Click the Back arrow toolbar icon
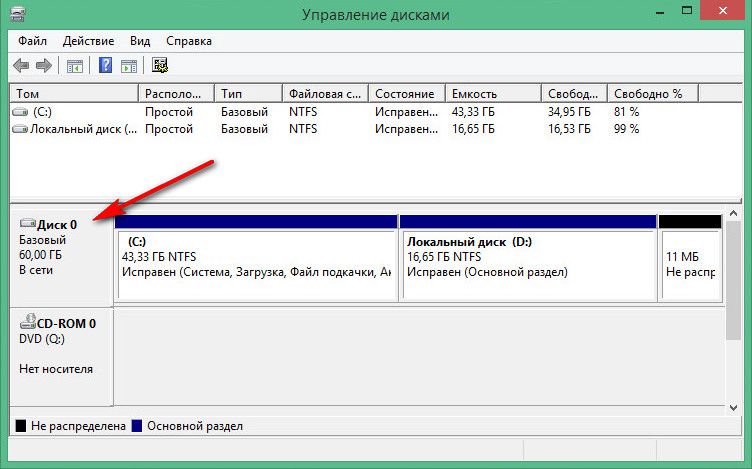This screenshot has height=469, width=752. coord(21,66)
